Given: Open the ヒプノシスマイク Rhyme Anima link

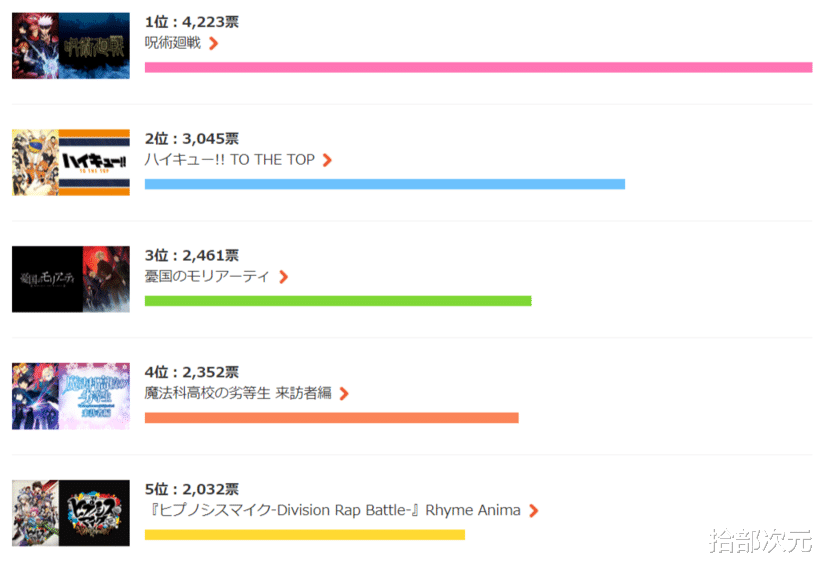Looking at the screenshot, I should point(334,510).
